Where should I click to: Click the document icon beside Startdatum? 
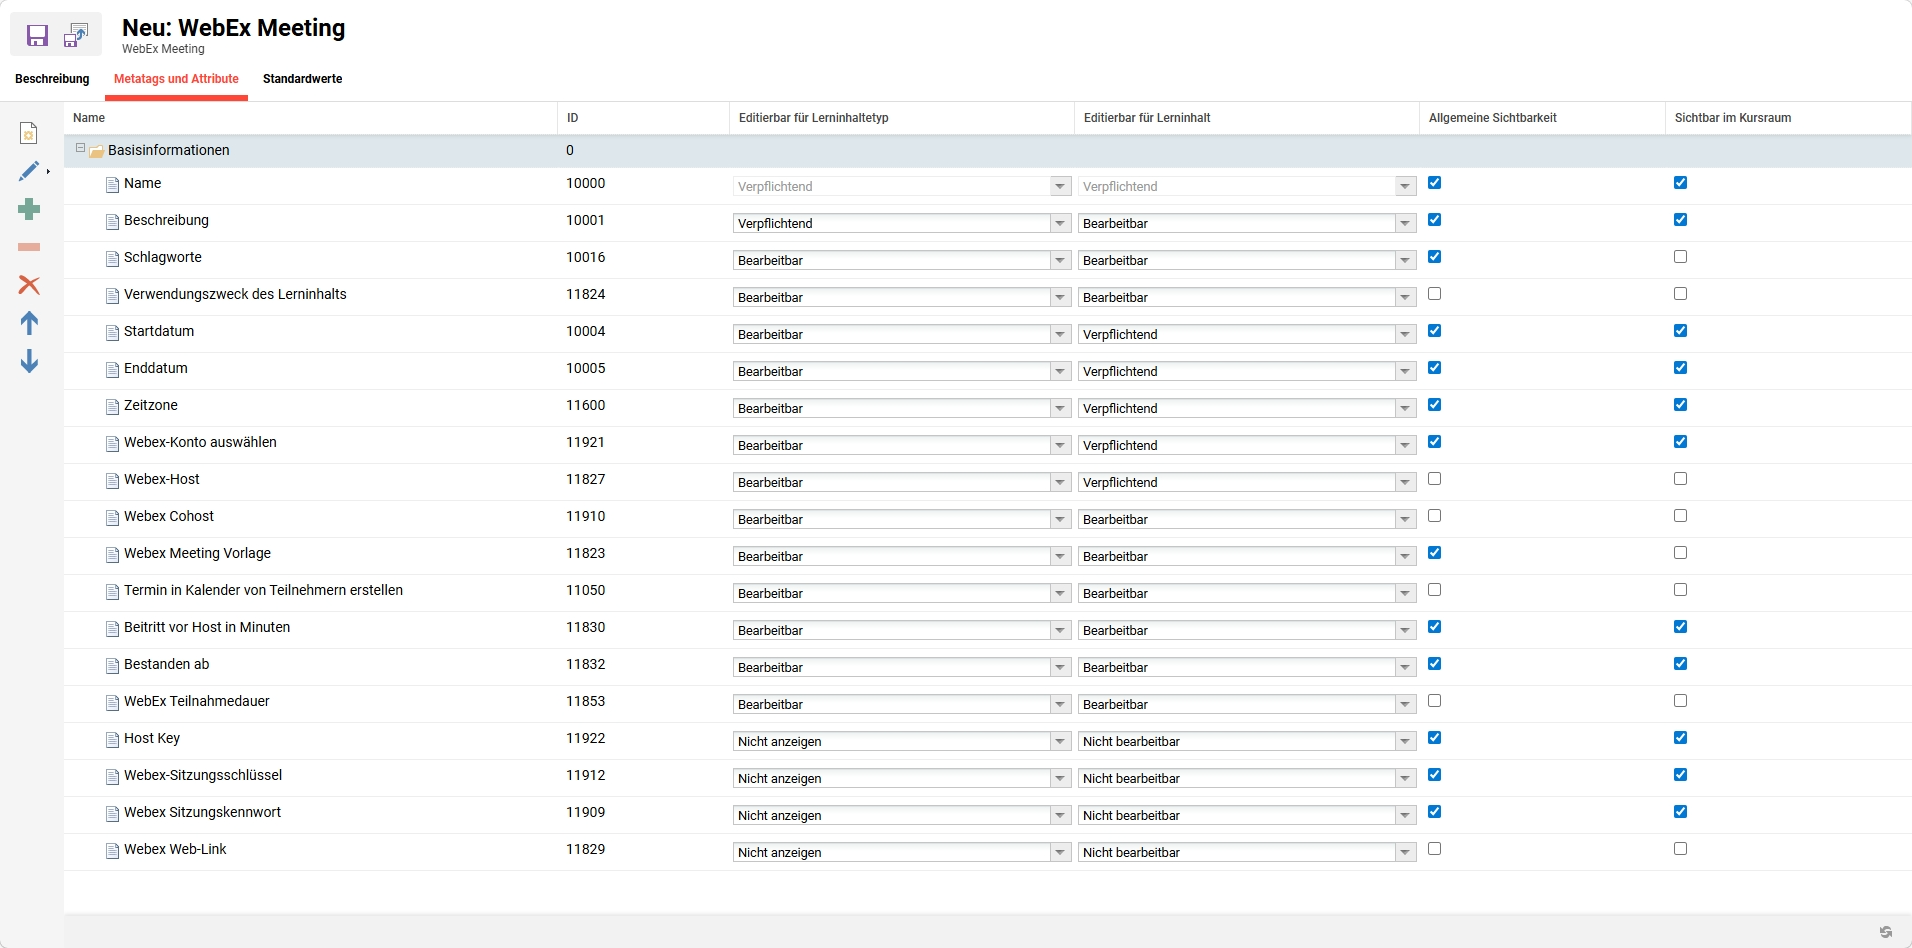[113, 332]
